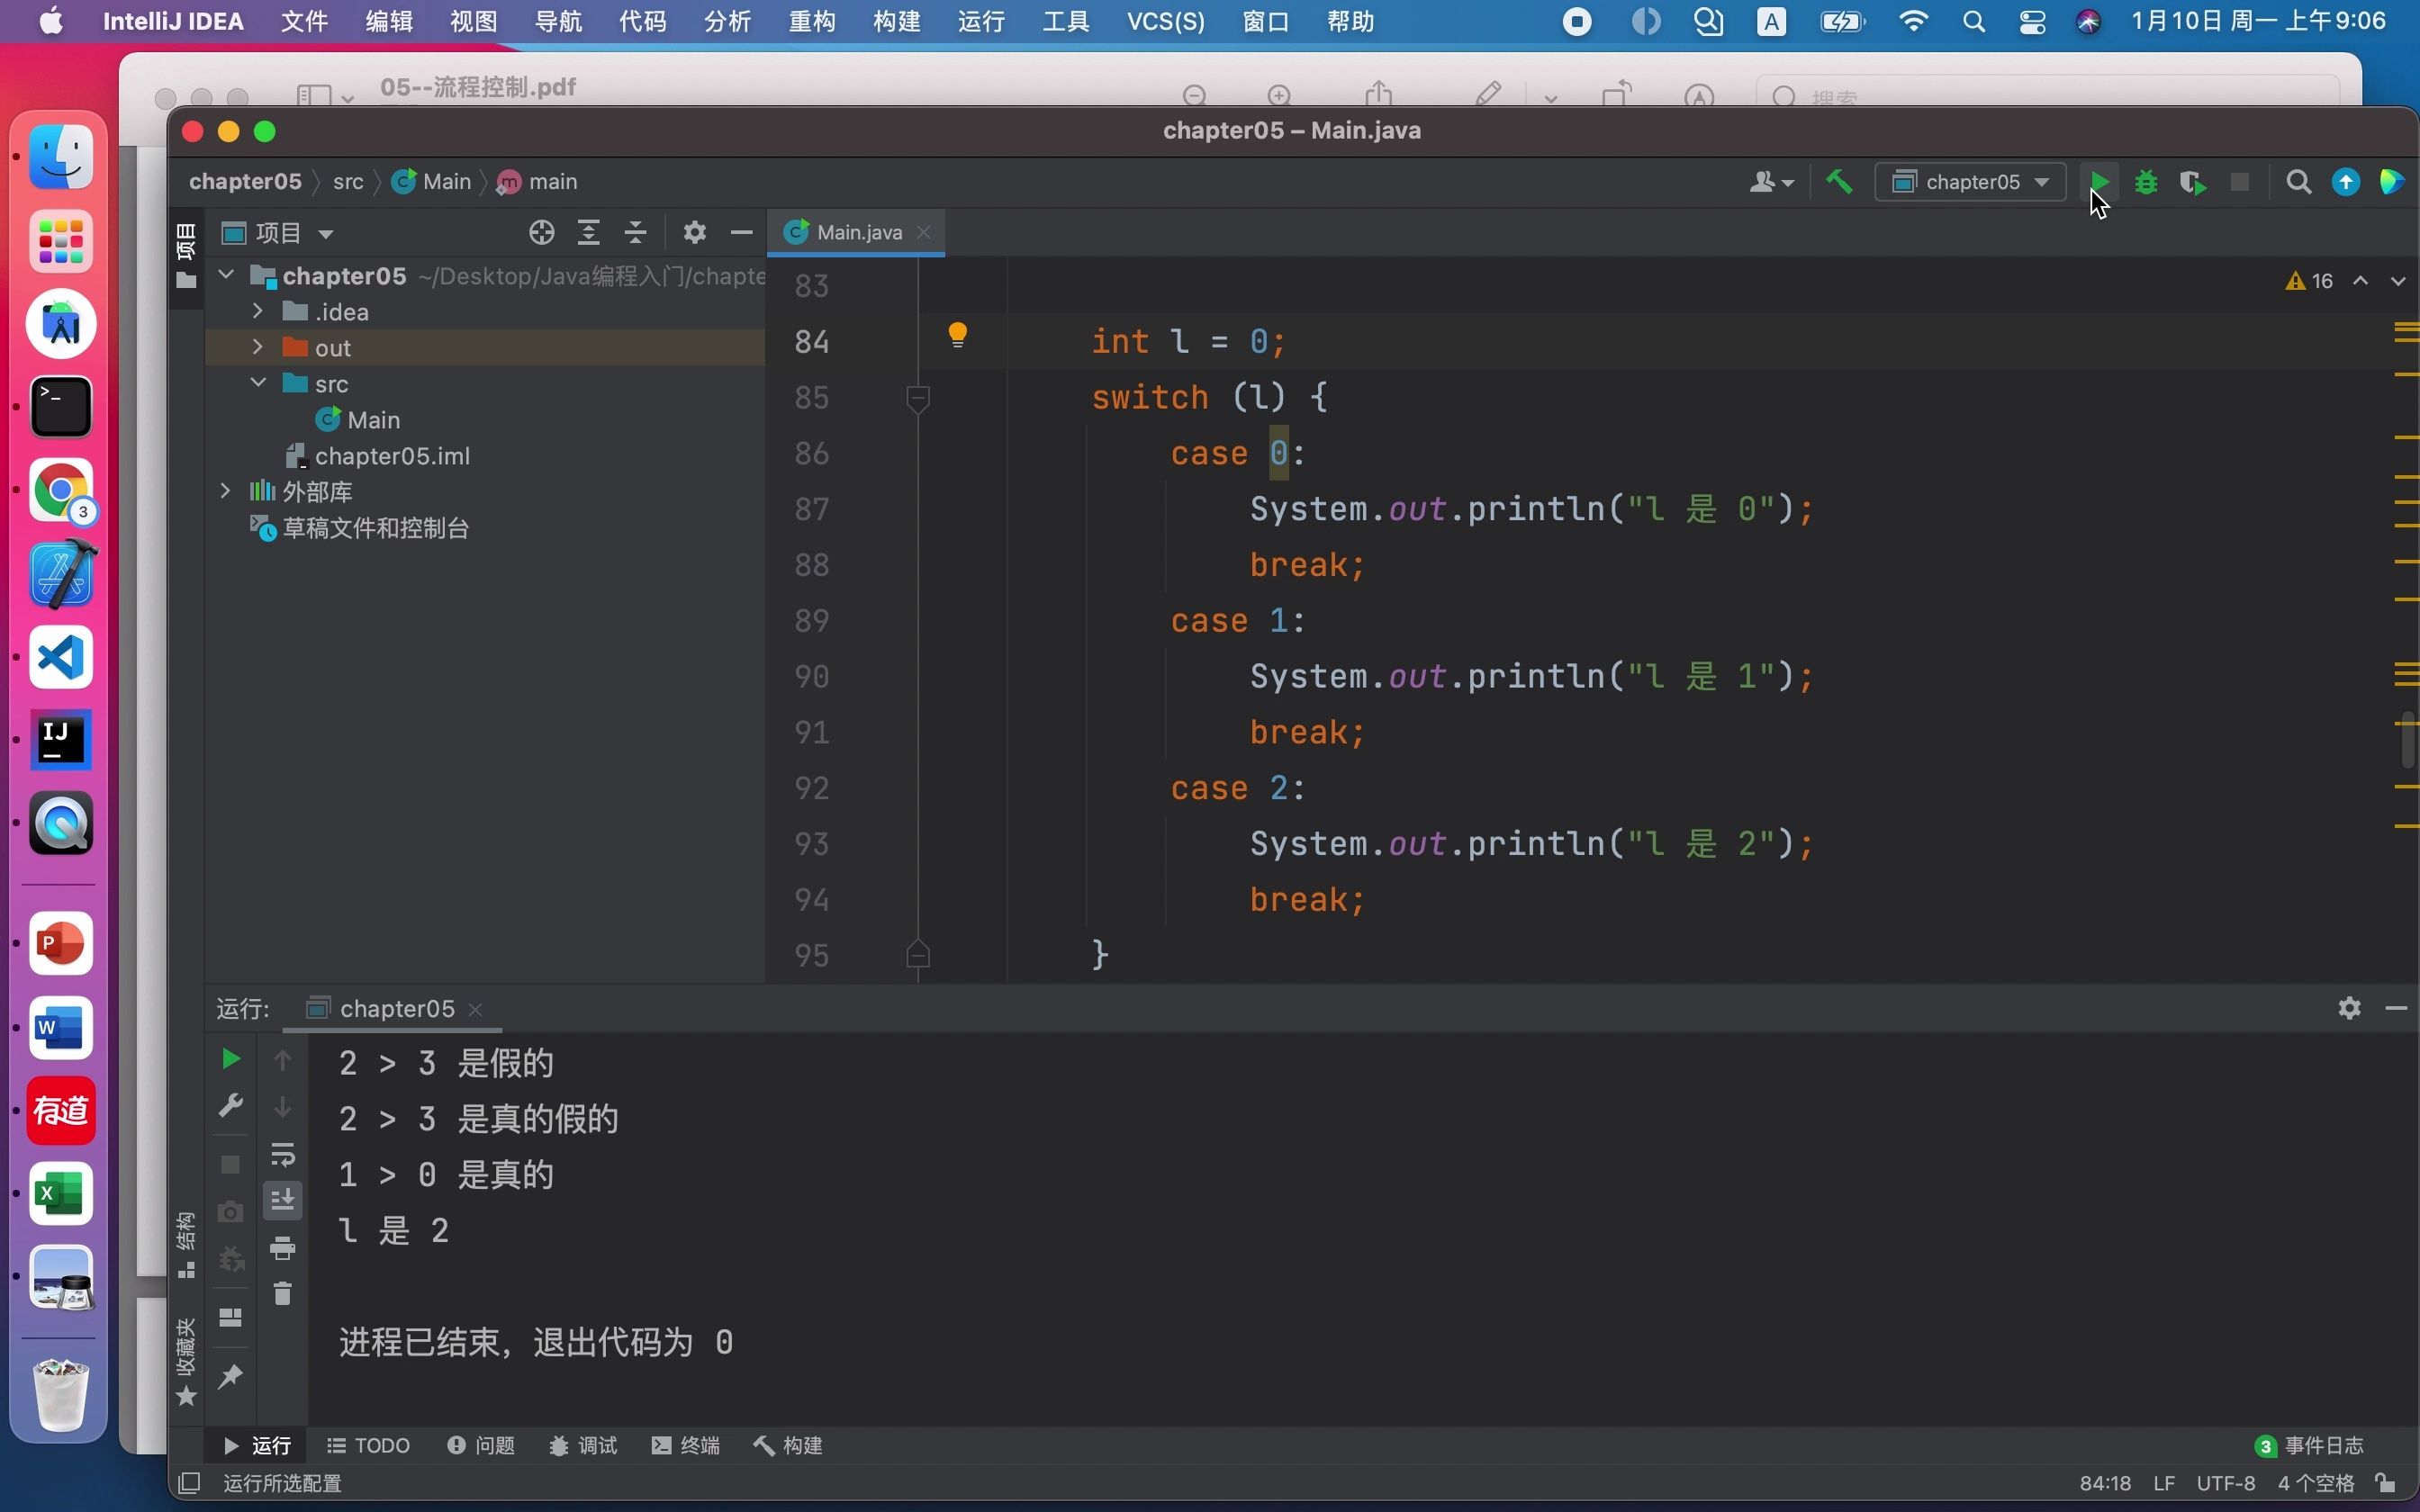The width and height of the screenshot is (2420, 1512).
Task: Toggle the pin tab icon in the run panel
Action: [230, 1377]
